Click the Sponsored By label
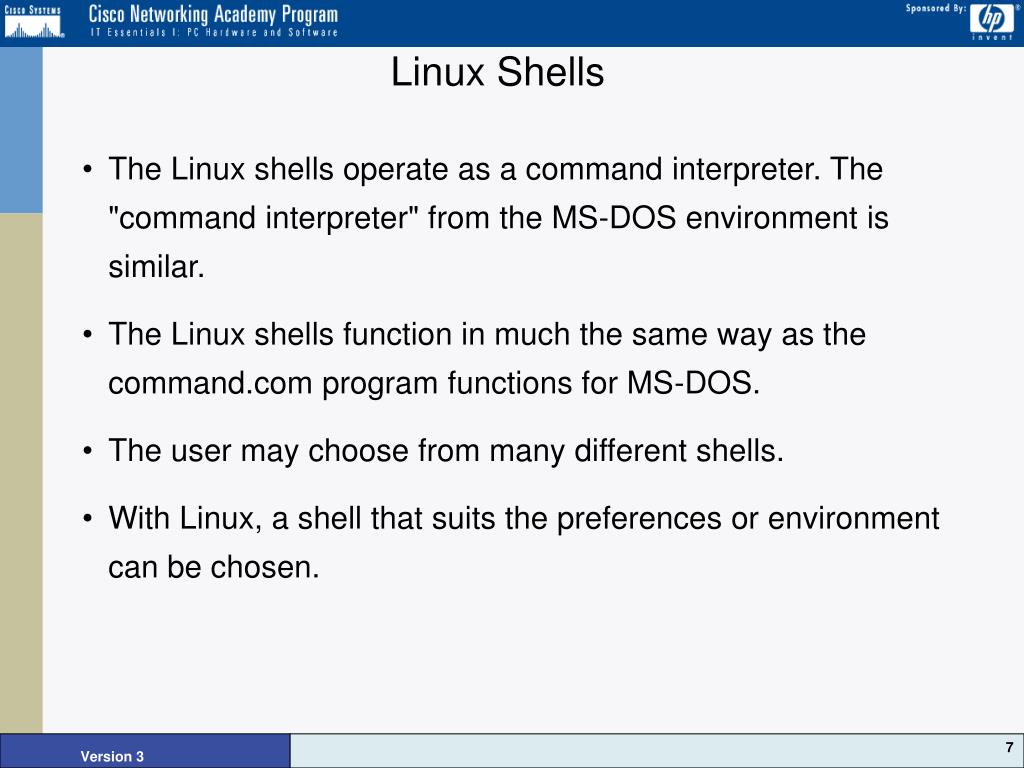This screenshot has width=1024, height=768. click(x=935, y=8)
